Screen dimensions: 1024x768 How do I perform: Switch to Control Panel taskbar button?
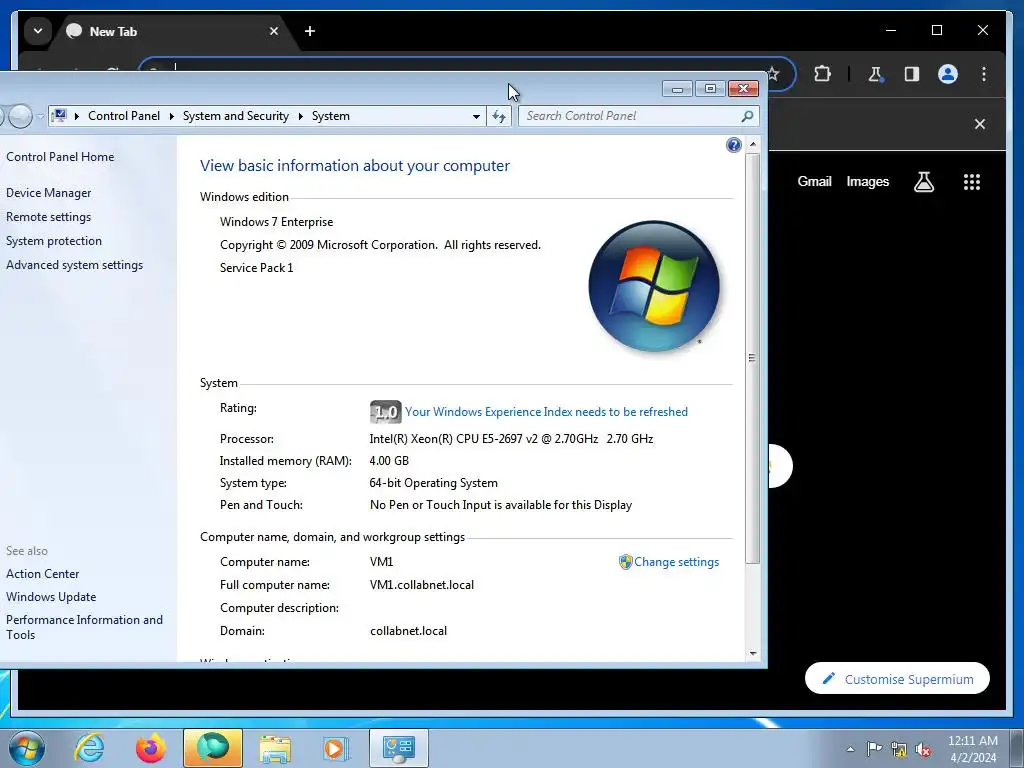point(399,748)
